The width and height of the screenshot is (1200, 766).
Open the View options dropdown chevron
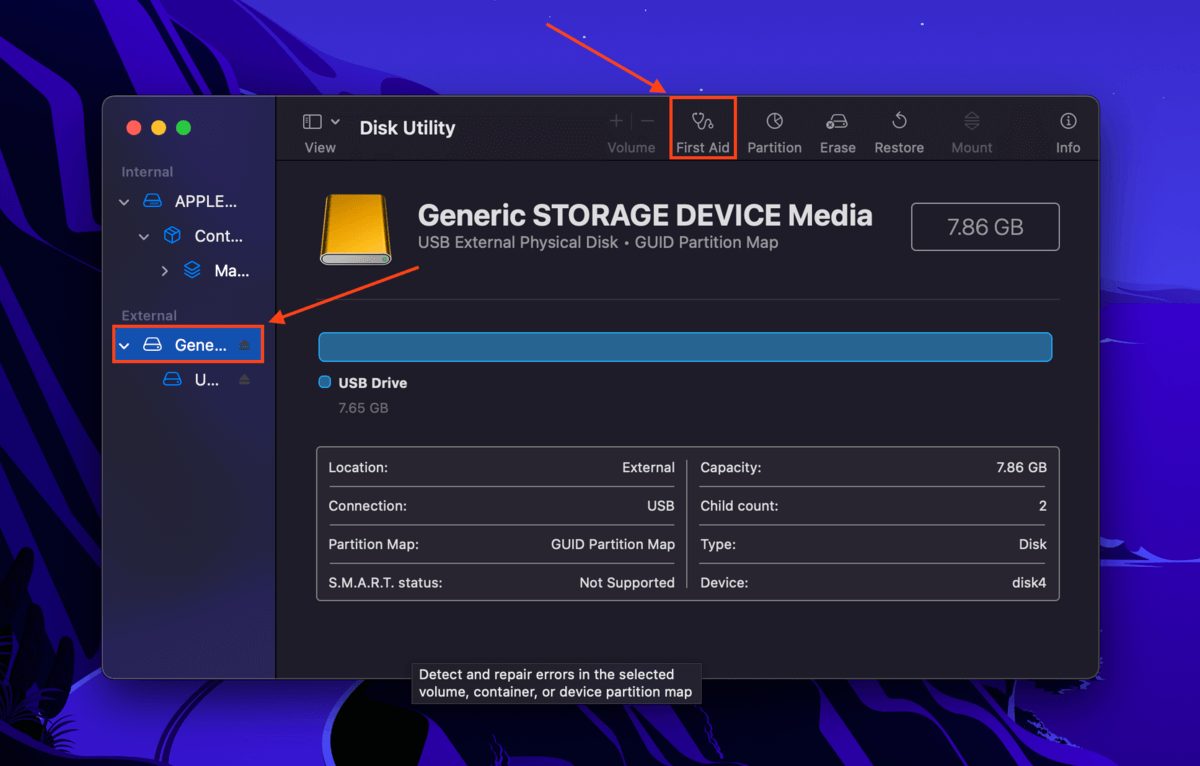coord(335,121)
